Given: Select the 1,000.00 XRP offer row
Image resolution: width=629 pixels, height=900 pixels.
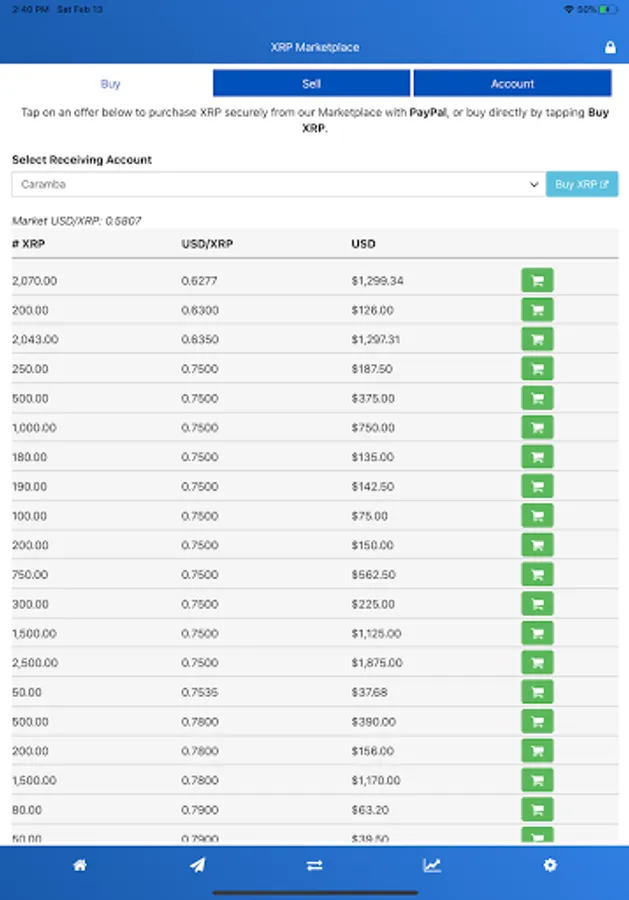Looking at the screenshot, I should [x=314, y=428].
